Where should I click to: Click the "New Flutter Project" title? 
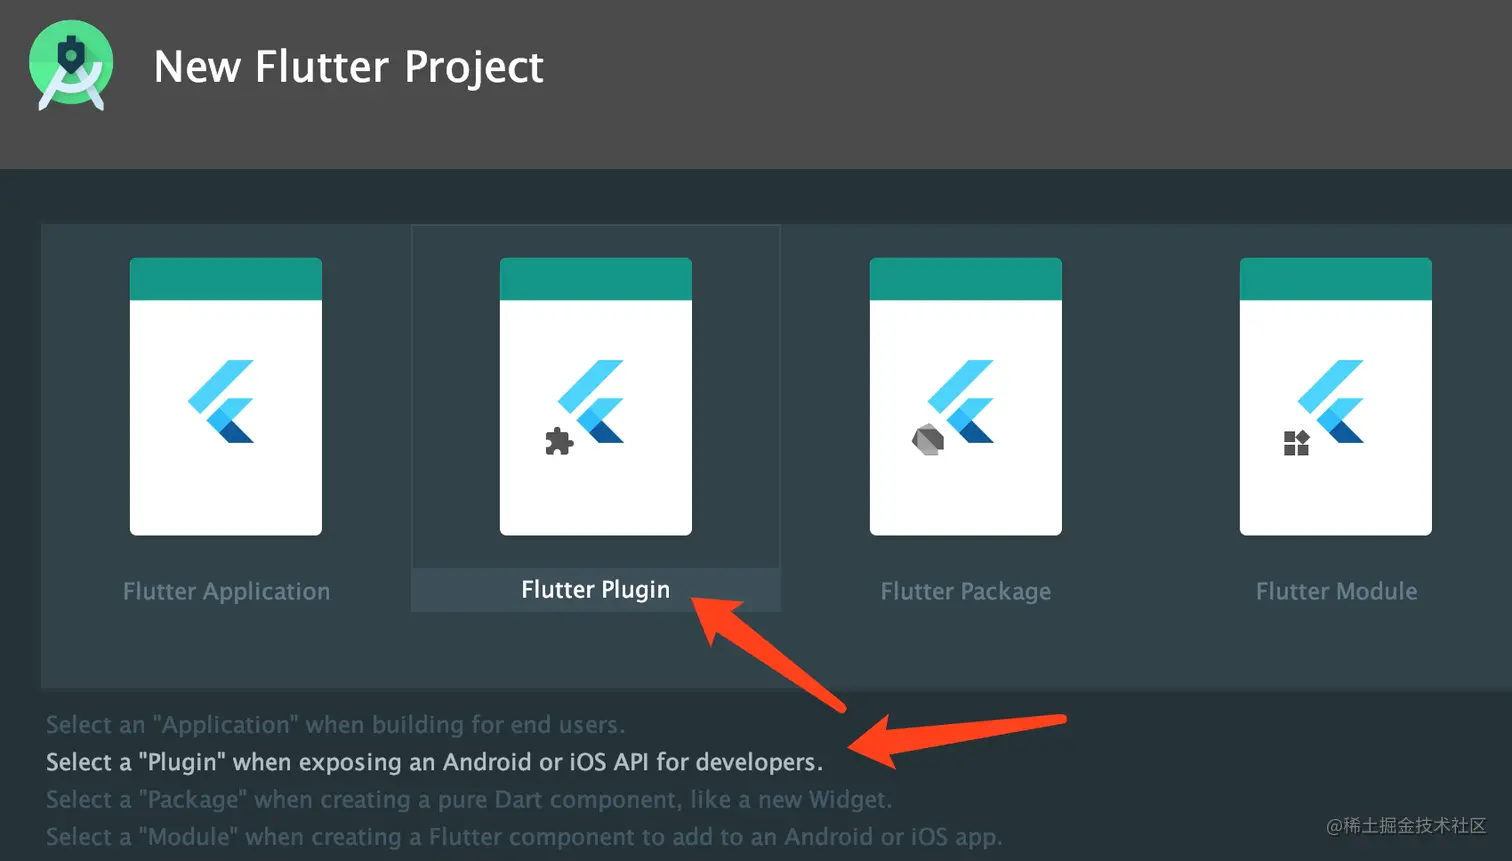pyautogui.click(x=348, y=67)
